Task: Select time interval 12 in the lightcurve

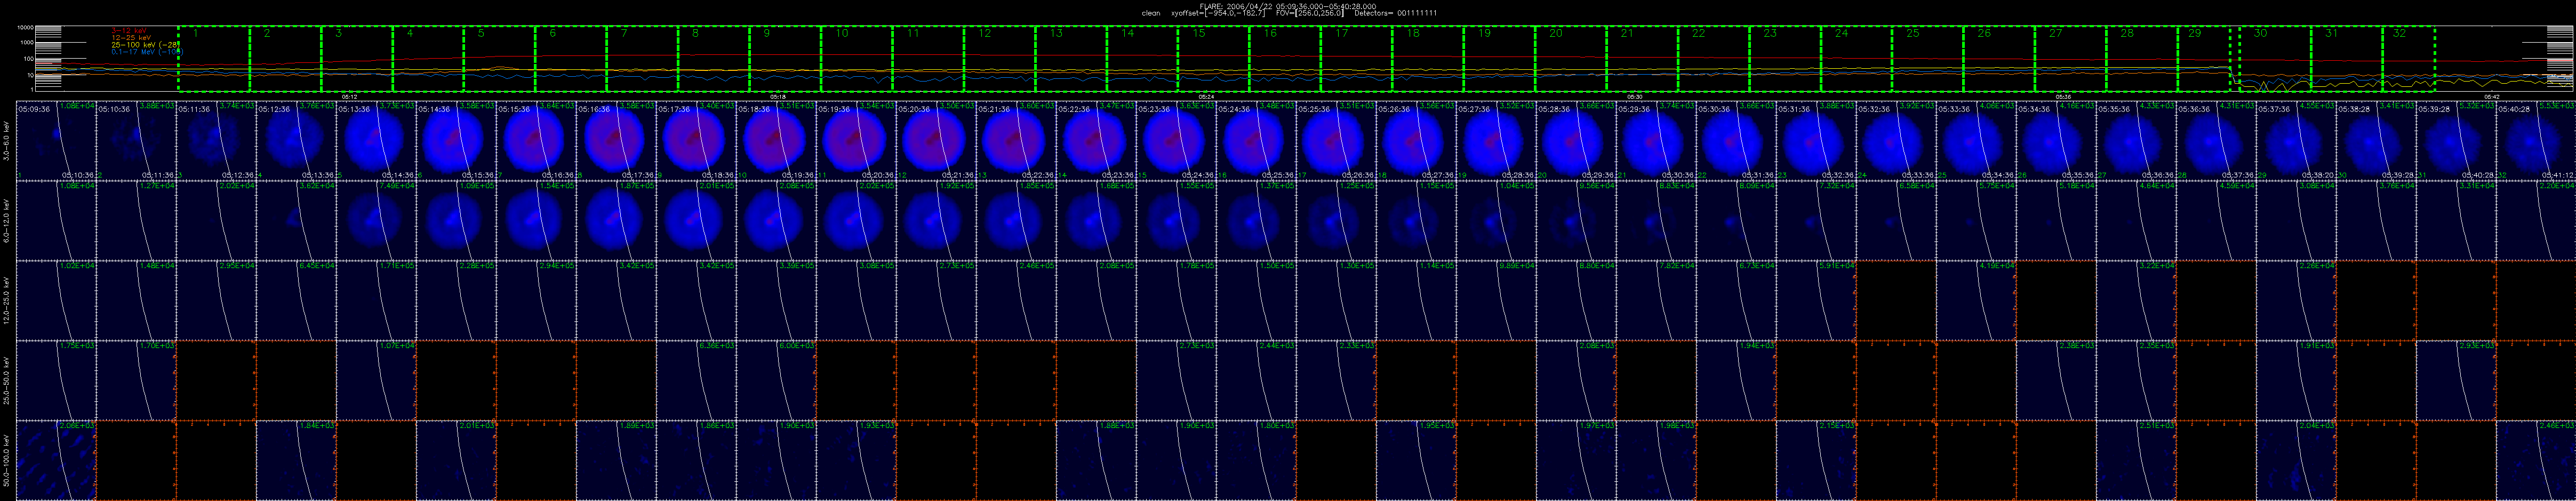Action: [x=1000, y=60]
